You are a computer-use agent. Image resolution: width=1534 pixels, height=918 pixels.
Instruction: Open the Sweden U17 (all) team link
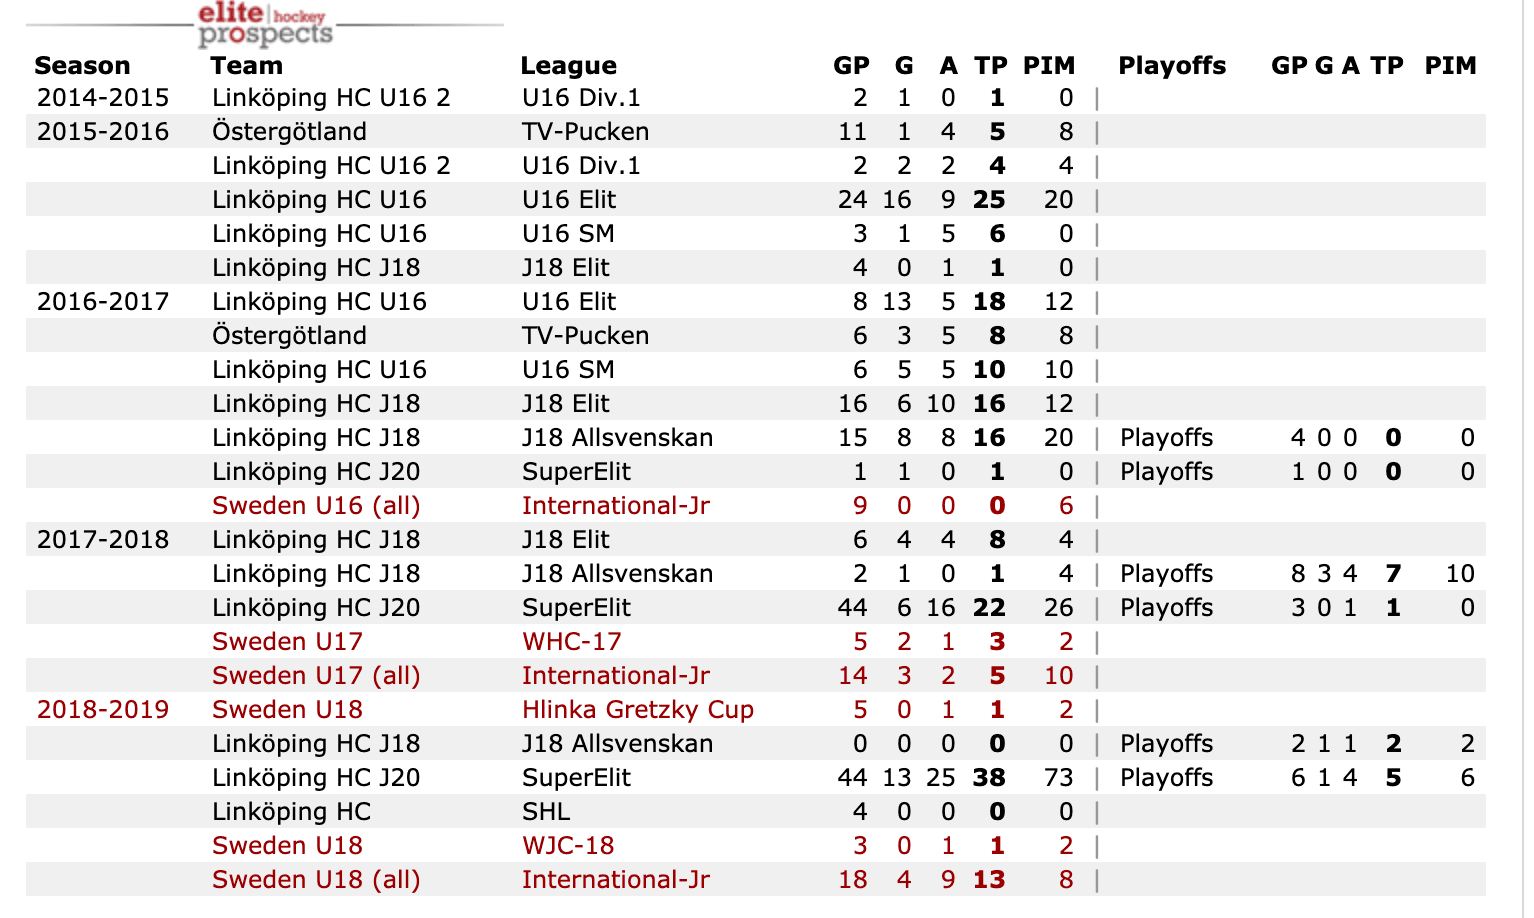pos(316,676)
